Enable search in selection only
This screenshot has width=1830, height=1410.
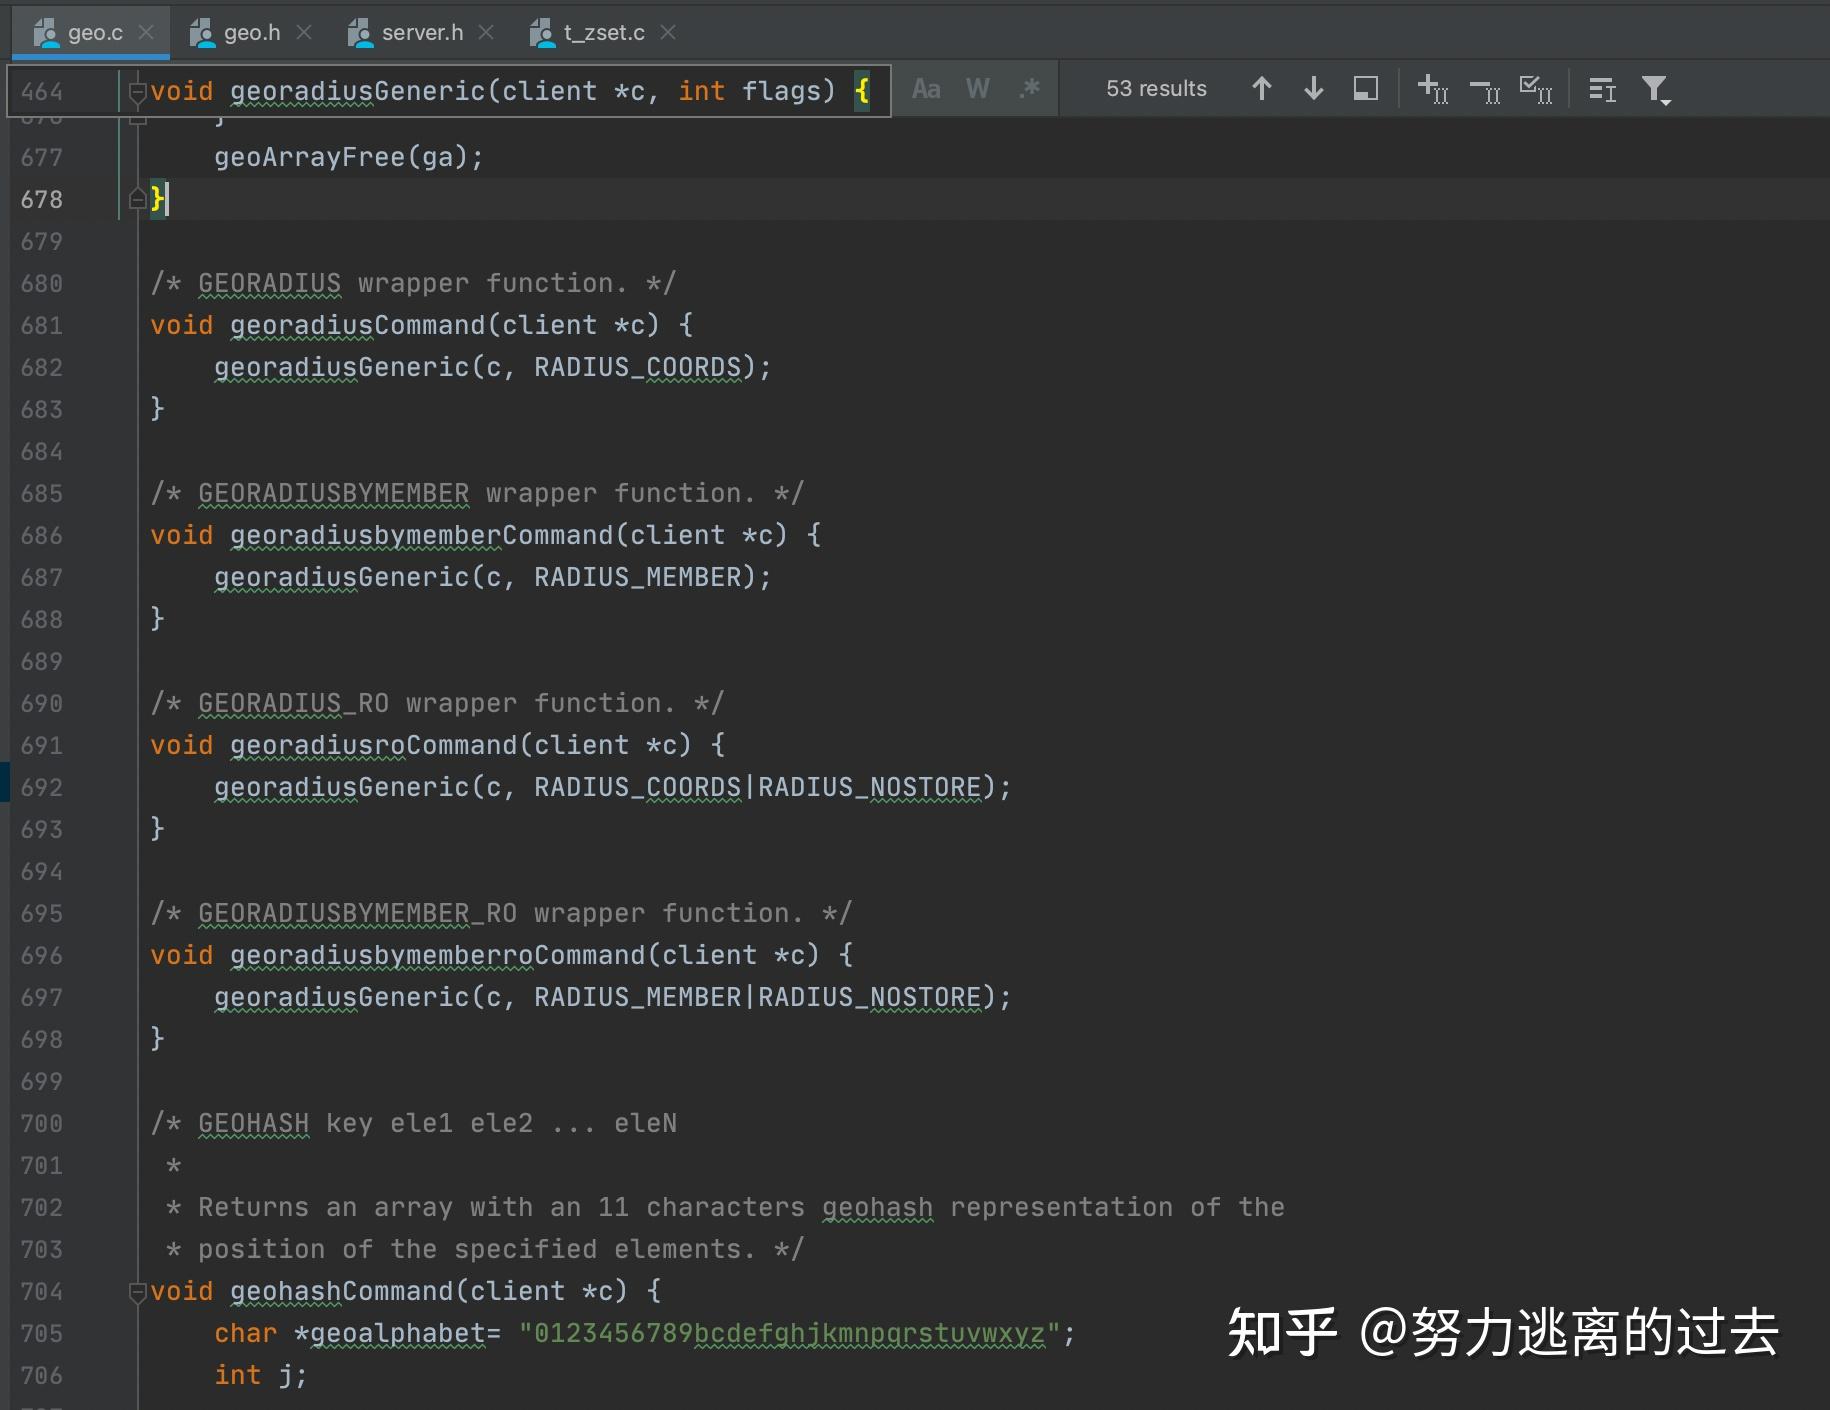click(x=1364, y=89)
